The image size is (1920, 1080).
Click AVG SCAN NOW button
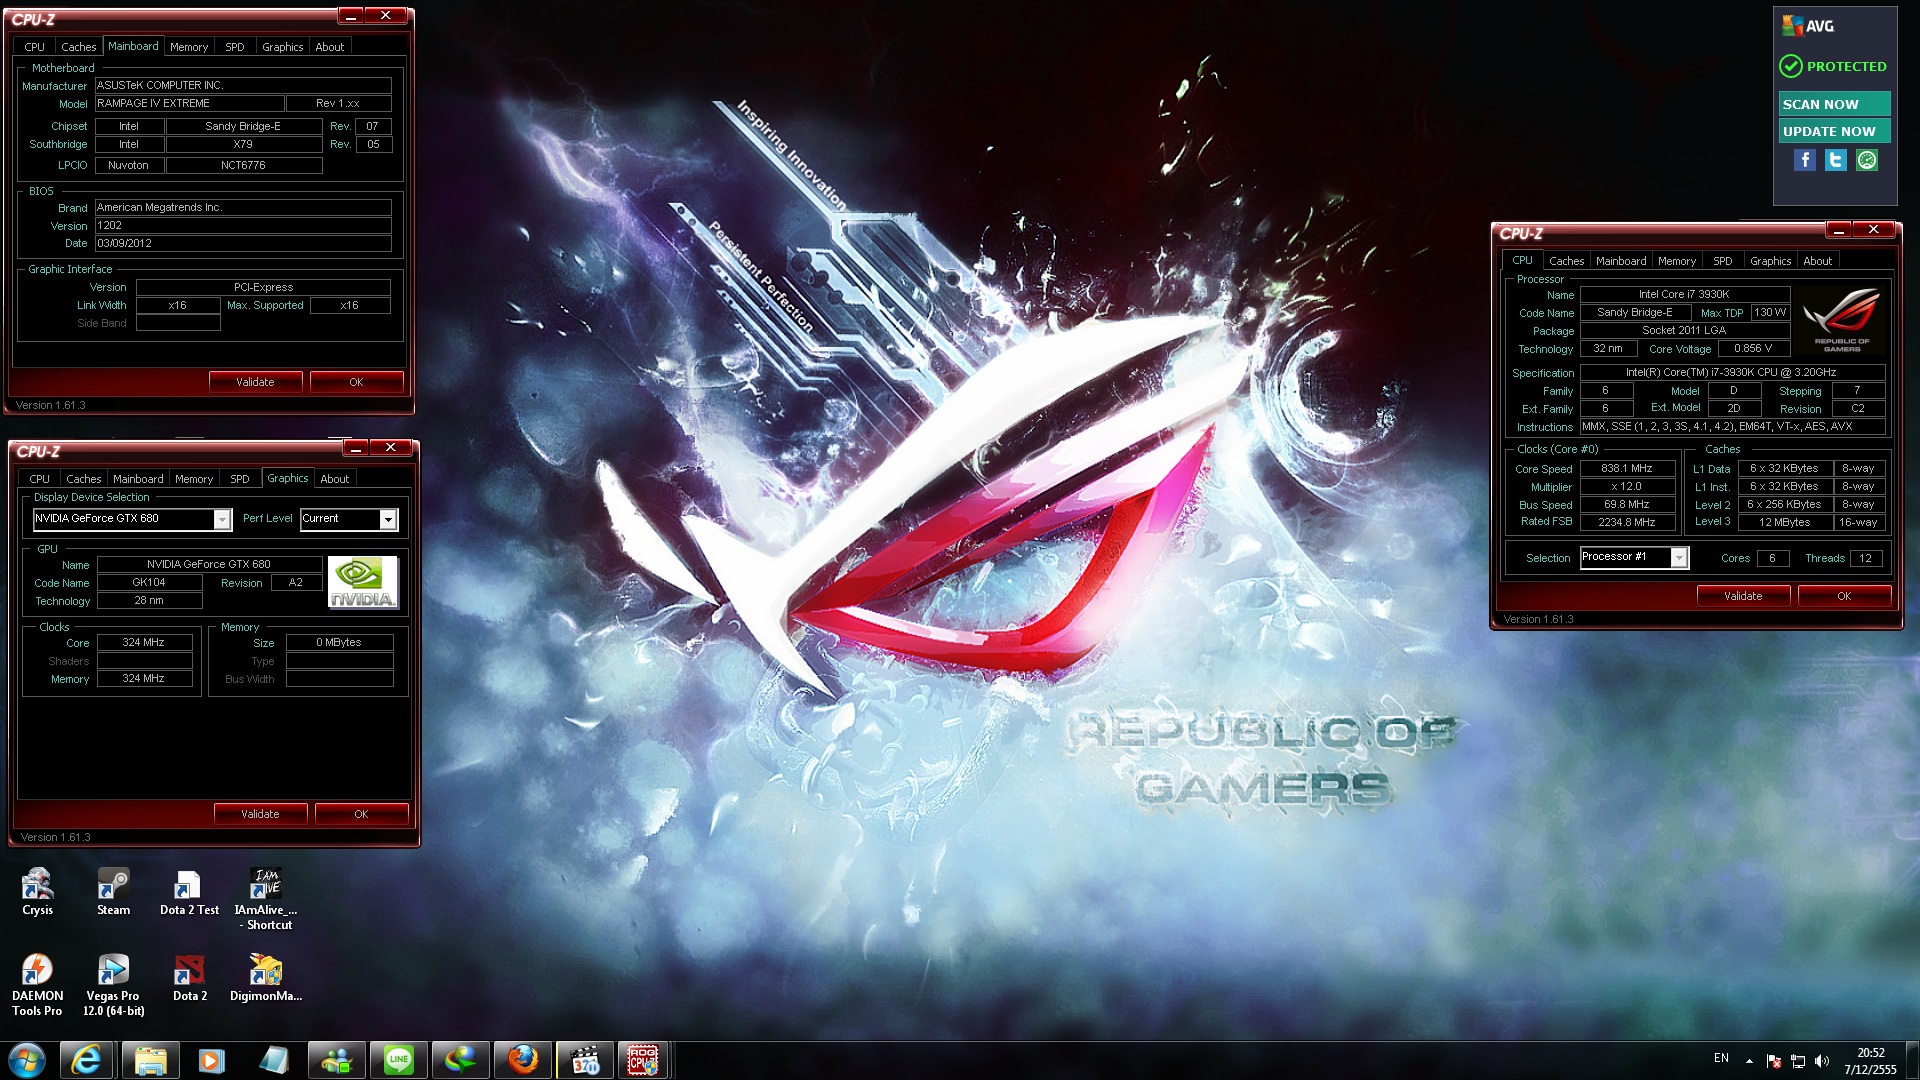tap(1834, 104)
